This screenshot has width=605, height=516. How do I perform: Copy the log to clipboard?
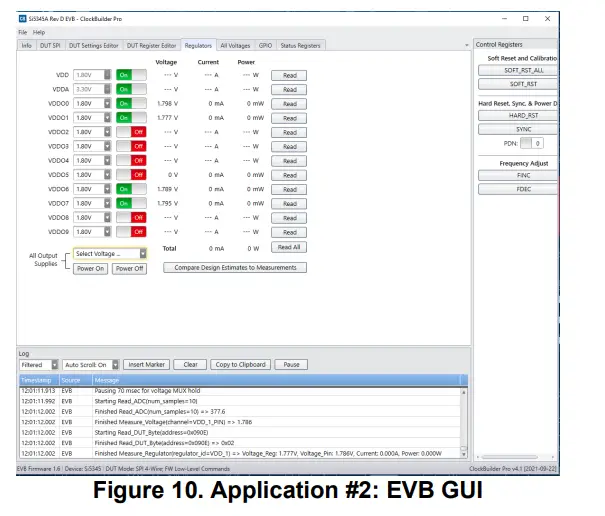click(x=240, y=365)
